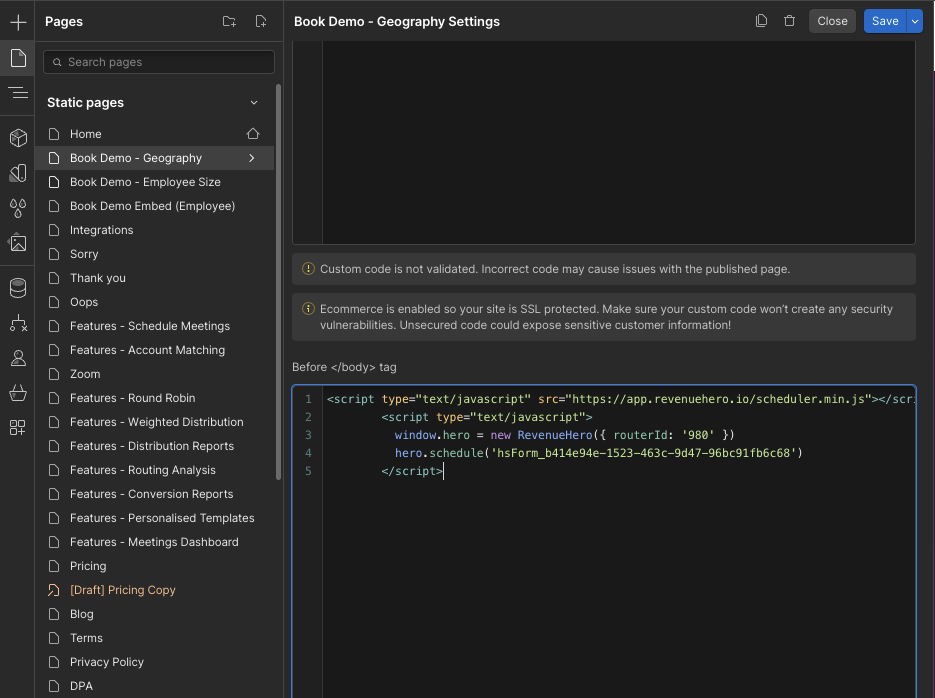Viewport: 935px width, 698px height.
Task: Click draft icon beside [Draft] Pricing Copy
Action: tap(54, 590)
